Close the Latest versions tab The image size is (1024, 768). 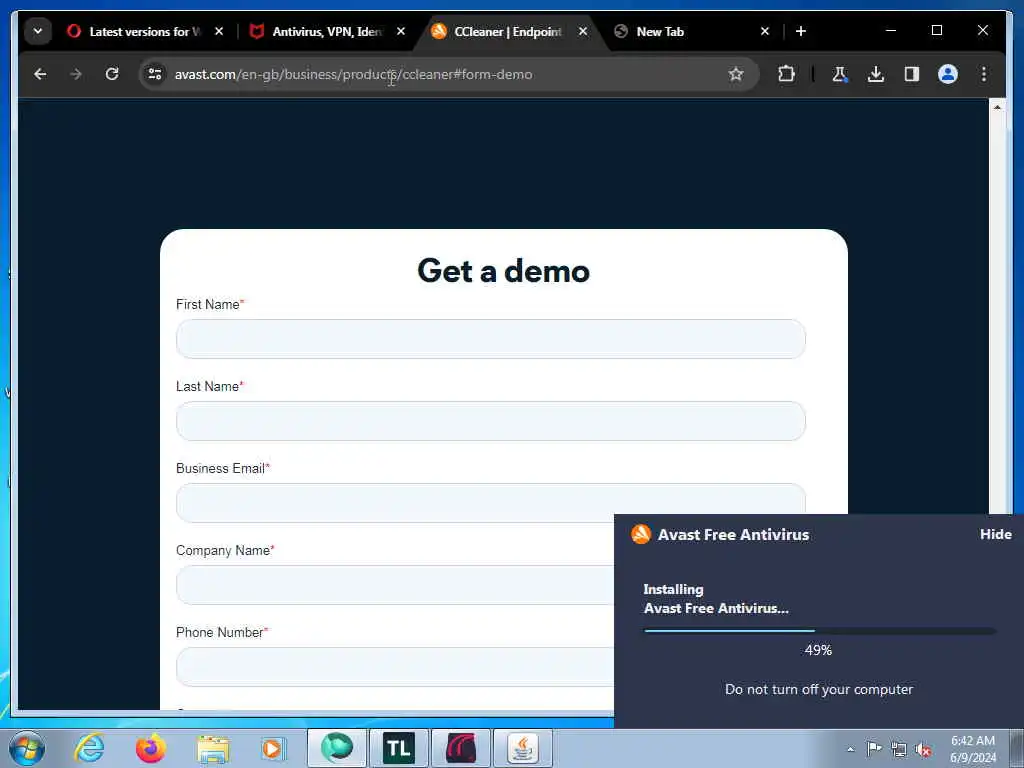pyautogui.click(x=219, y=31)
